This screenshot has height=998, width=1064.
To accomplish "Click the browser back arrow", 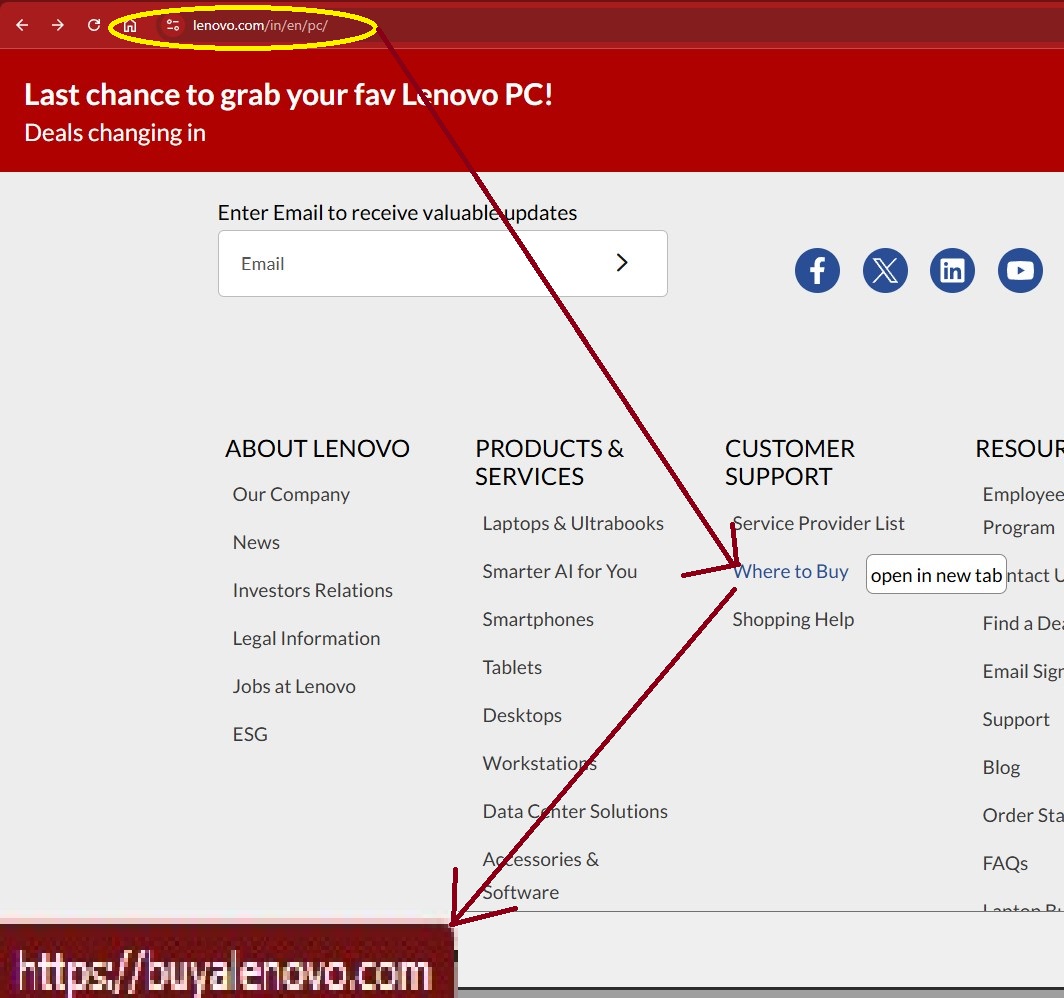I will pyautogui.click(x=22, y=25).
